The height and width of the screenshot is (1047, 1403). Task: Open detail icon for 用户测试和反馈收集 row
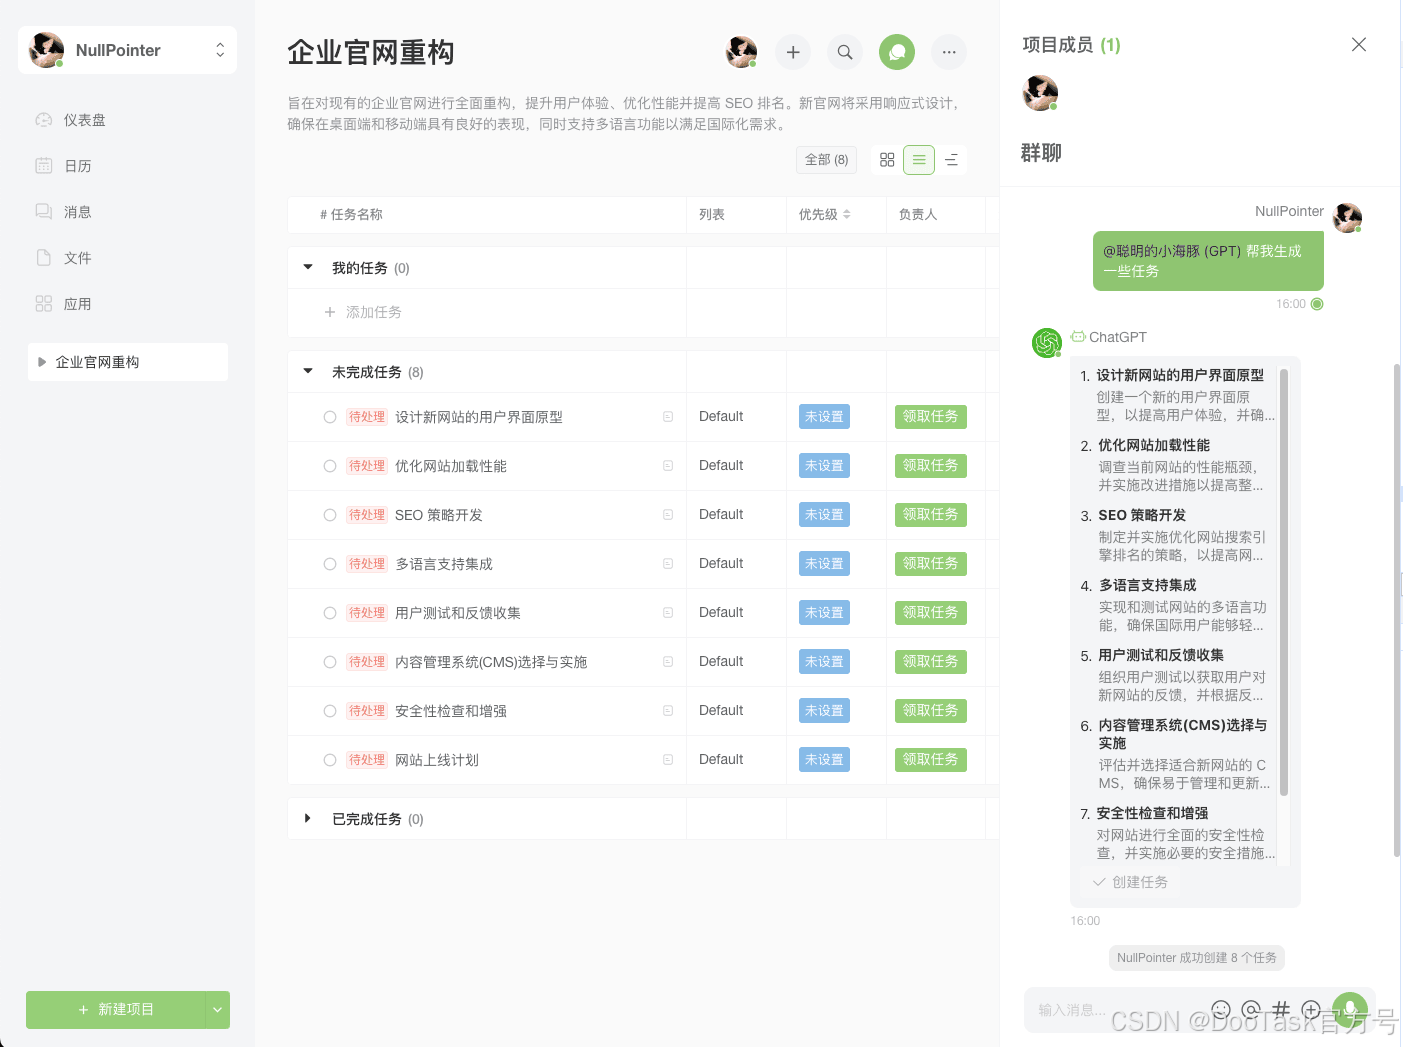point(668,613)
